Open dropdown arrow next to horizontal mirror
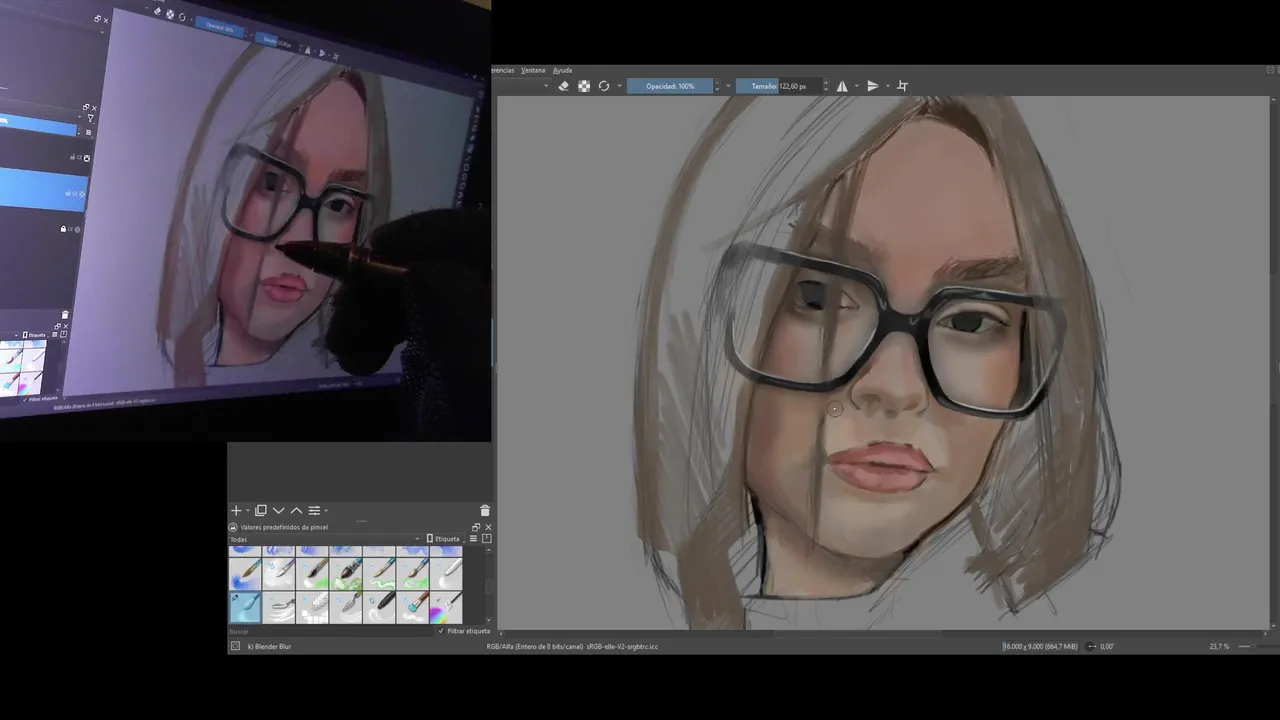This screenshot has height=720, width=1280. pos(857,86)
